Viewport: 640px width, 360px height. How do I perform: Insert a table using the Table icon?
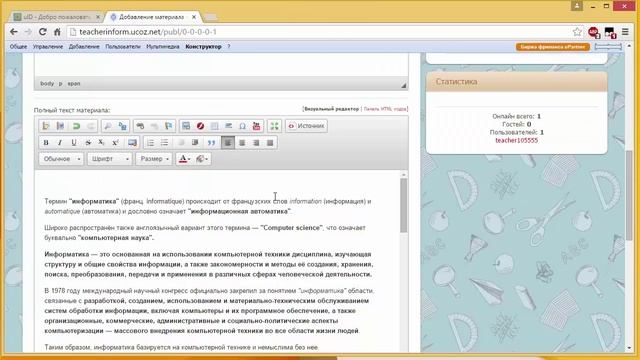[214, 126]
